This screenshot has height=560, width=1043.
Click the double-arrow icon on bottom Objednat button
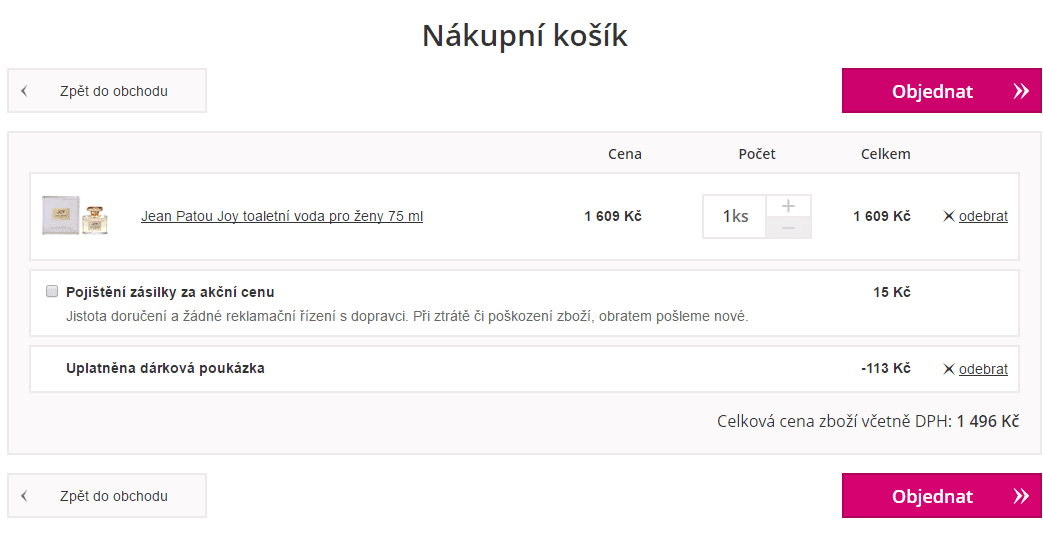(1021, 496)
